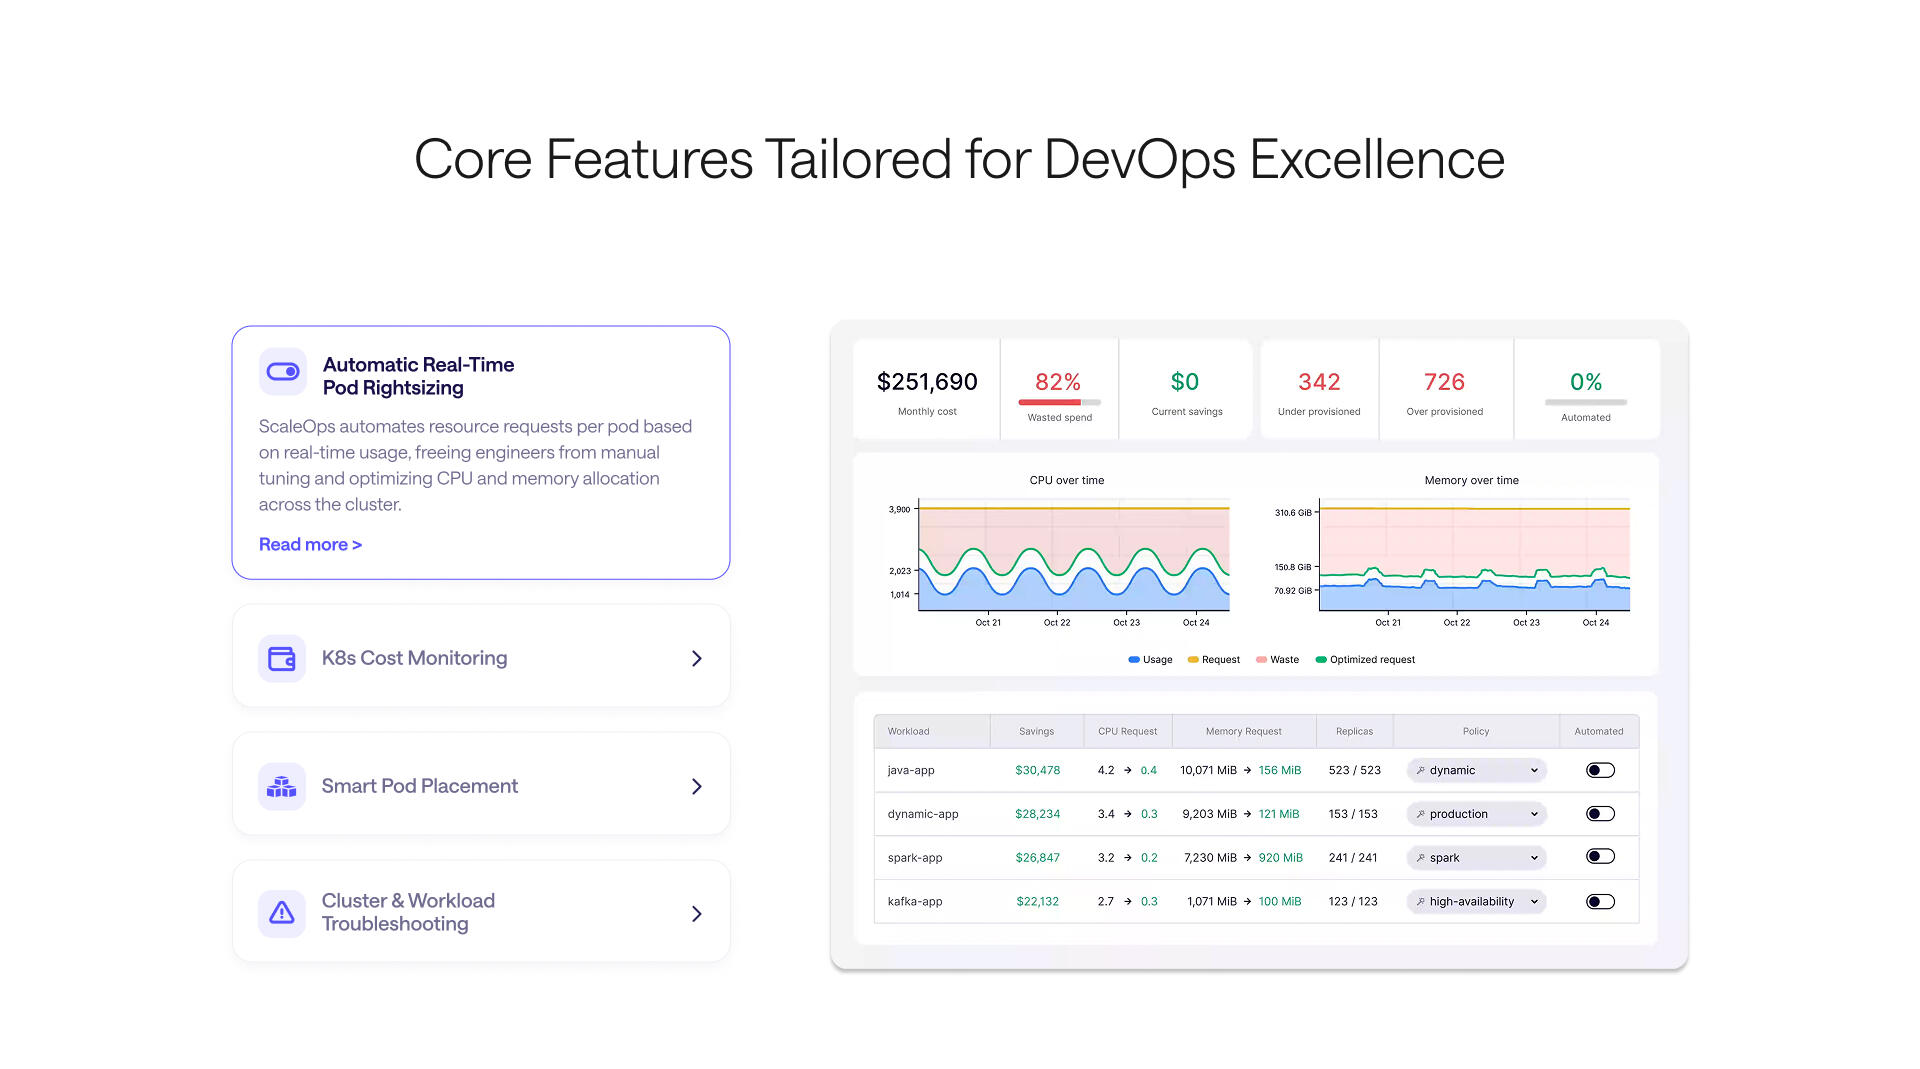
Task: Click the CPU over time chart
Action: (1074, 555)
